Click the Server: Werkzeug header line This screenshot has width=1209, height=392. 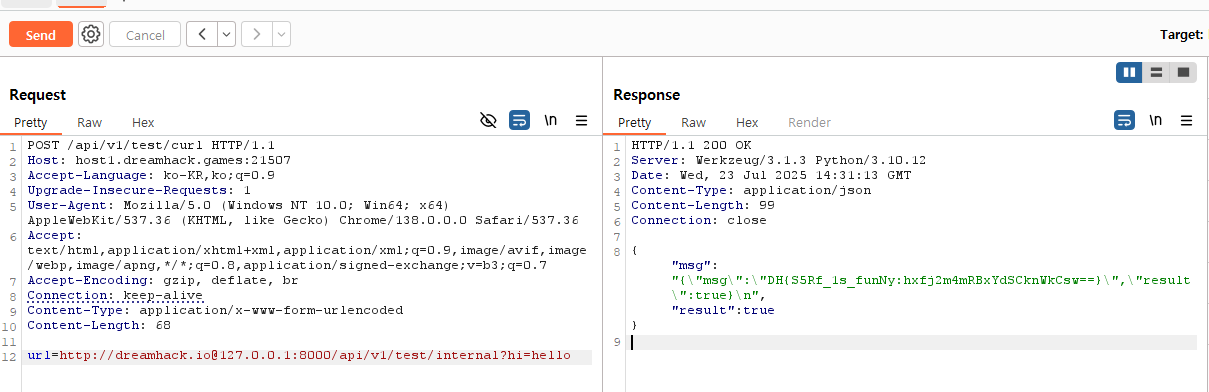click(779, 160)
